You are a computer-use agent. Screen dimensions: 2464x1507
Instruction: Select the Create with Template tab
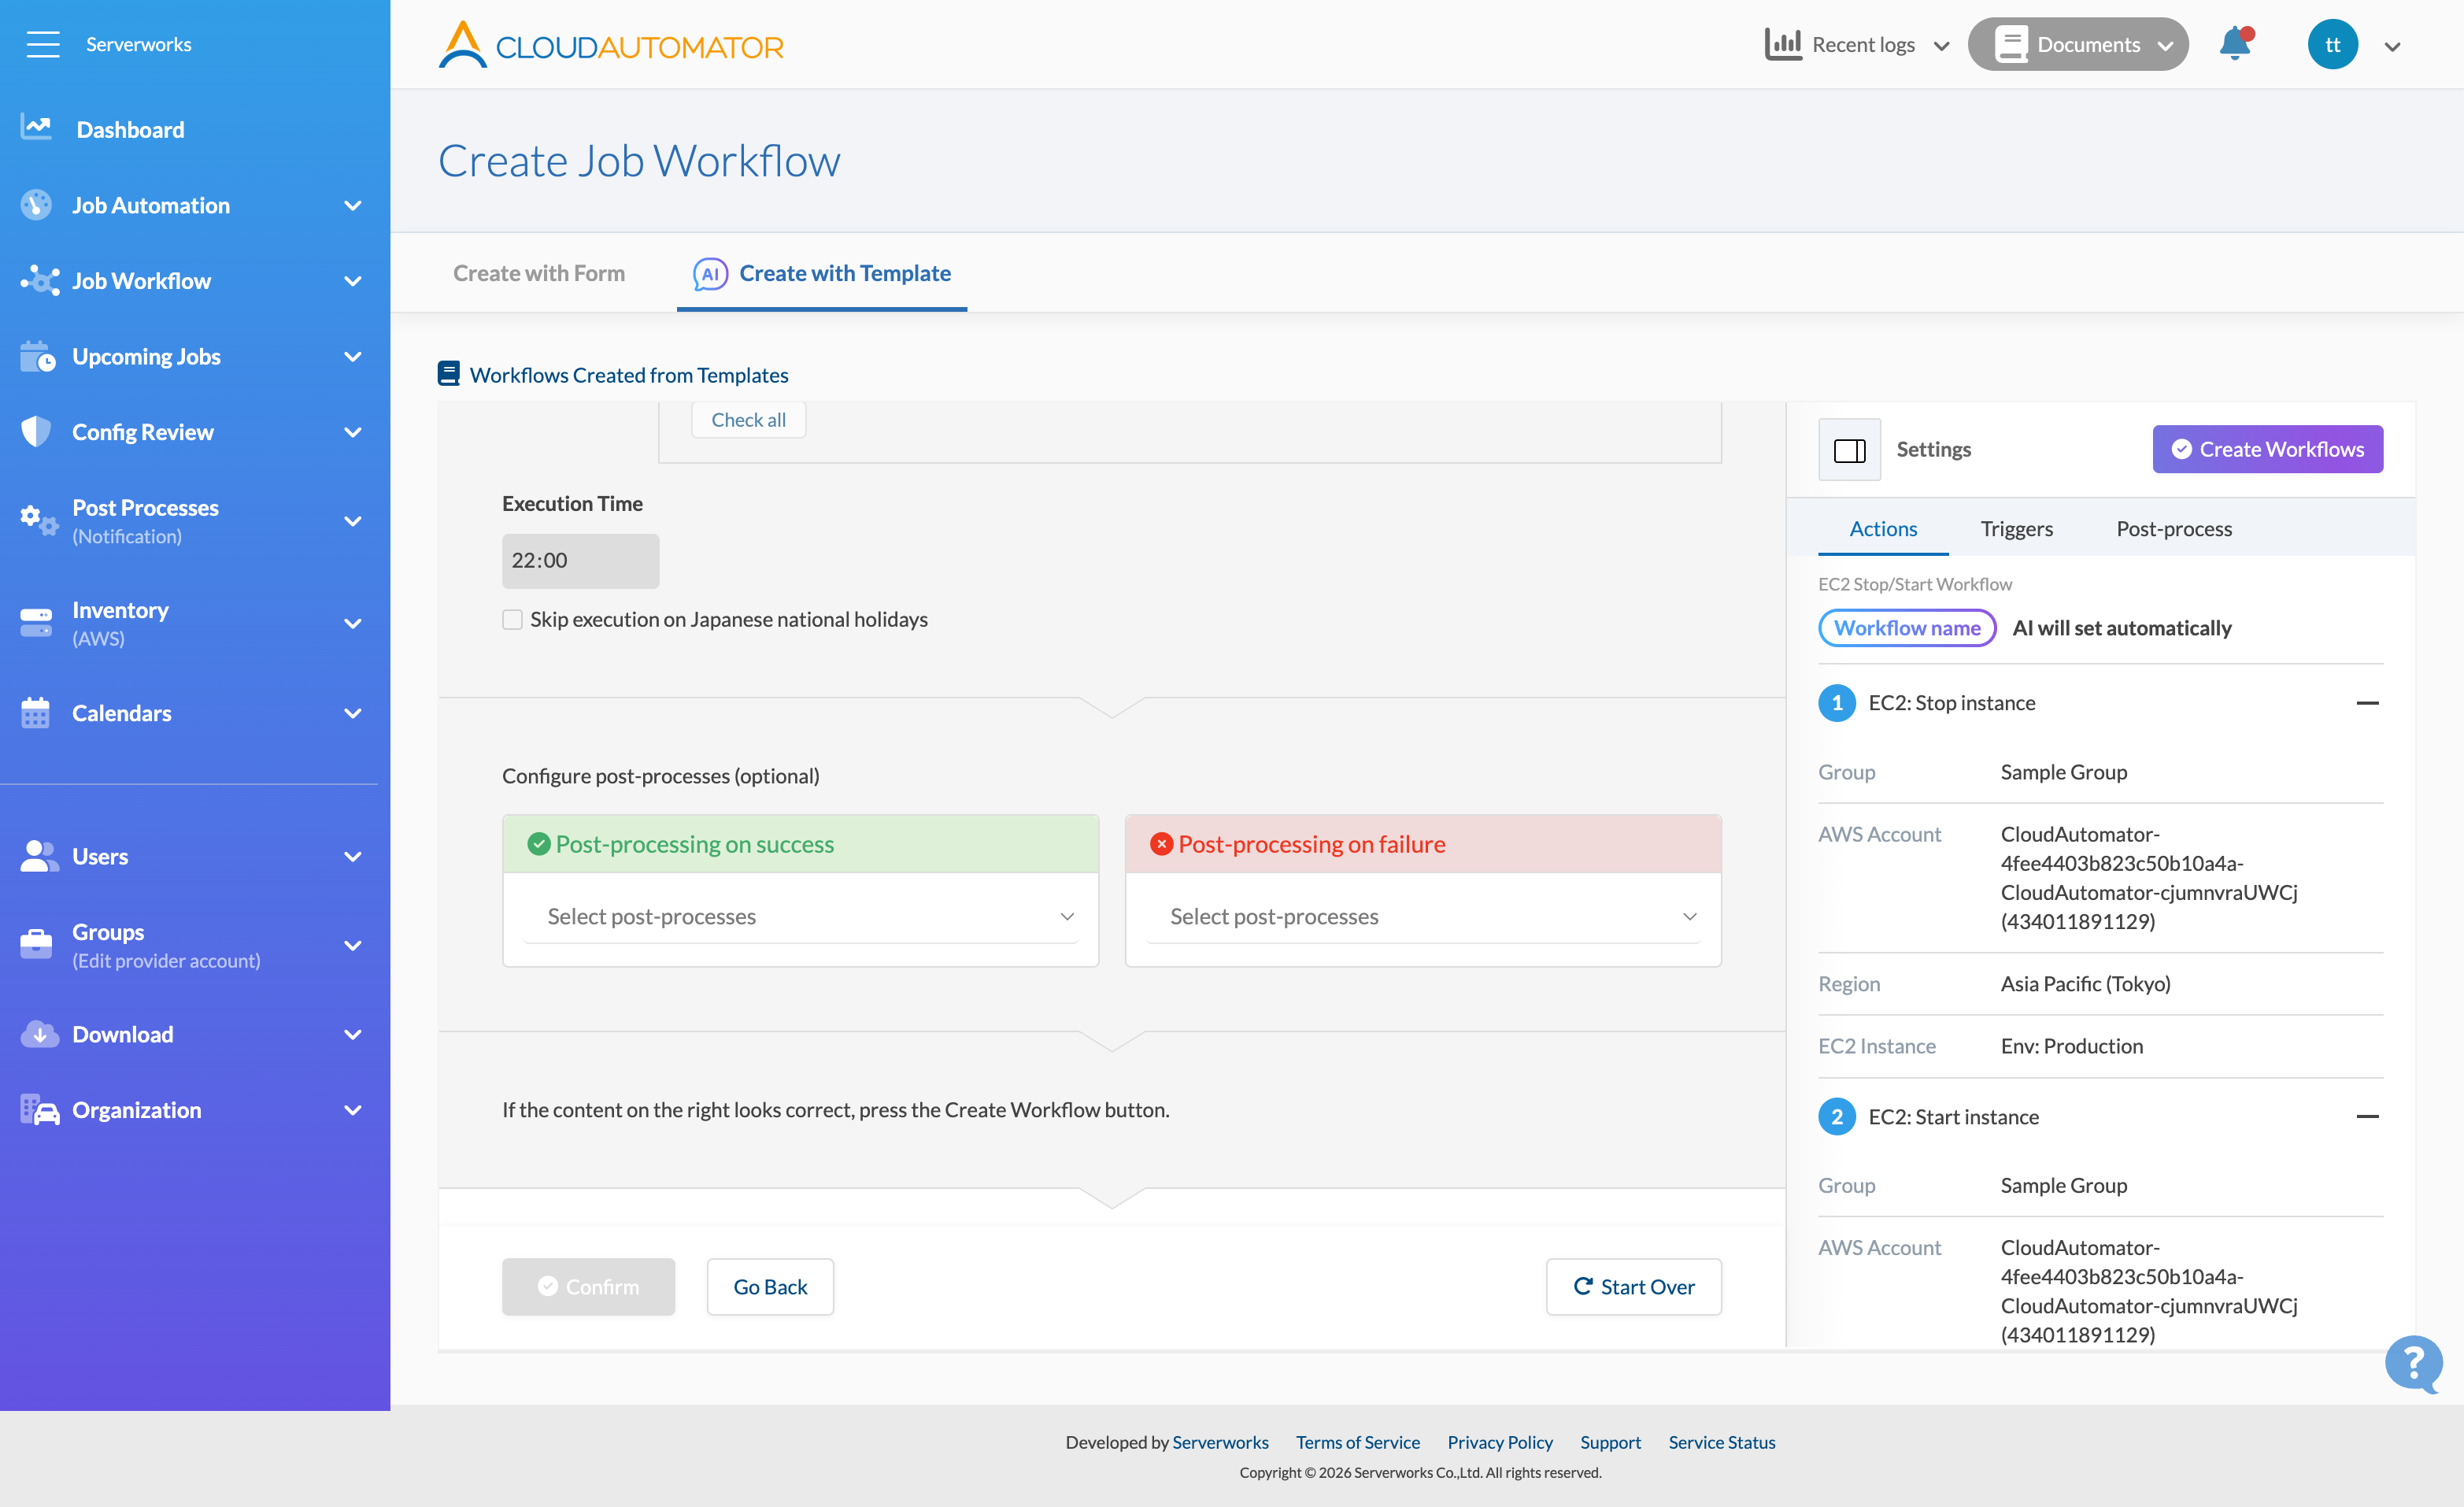pyautogui.click(x=822, y=274)
